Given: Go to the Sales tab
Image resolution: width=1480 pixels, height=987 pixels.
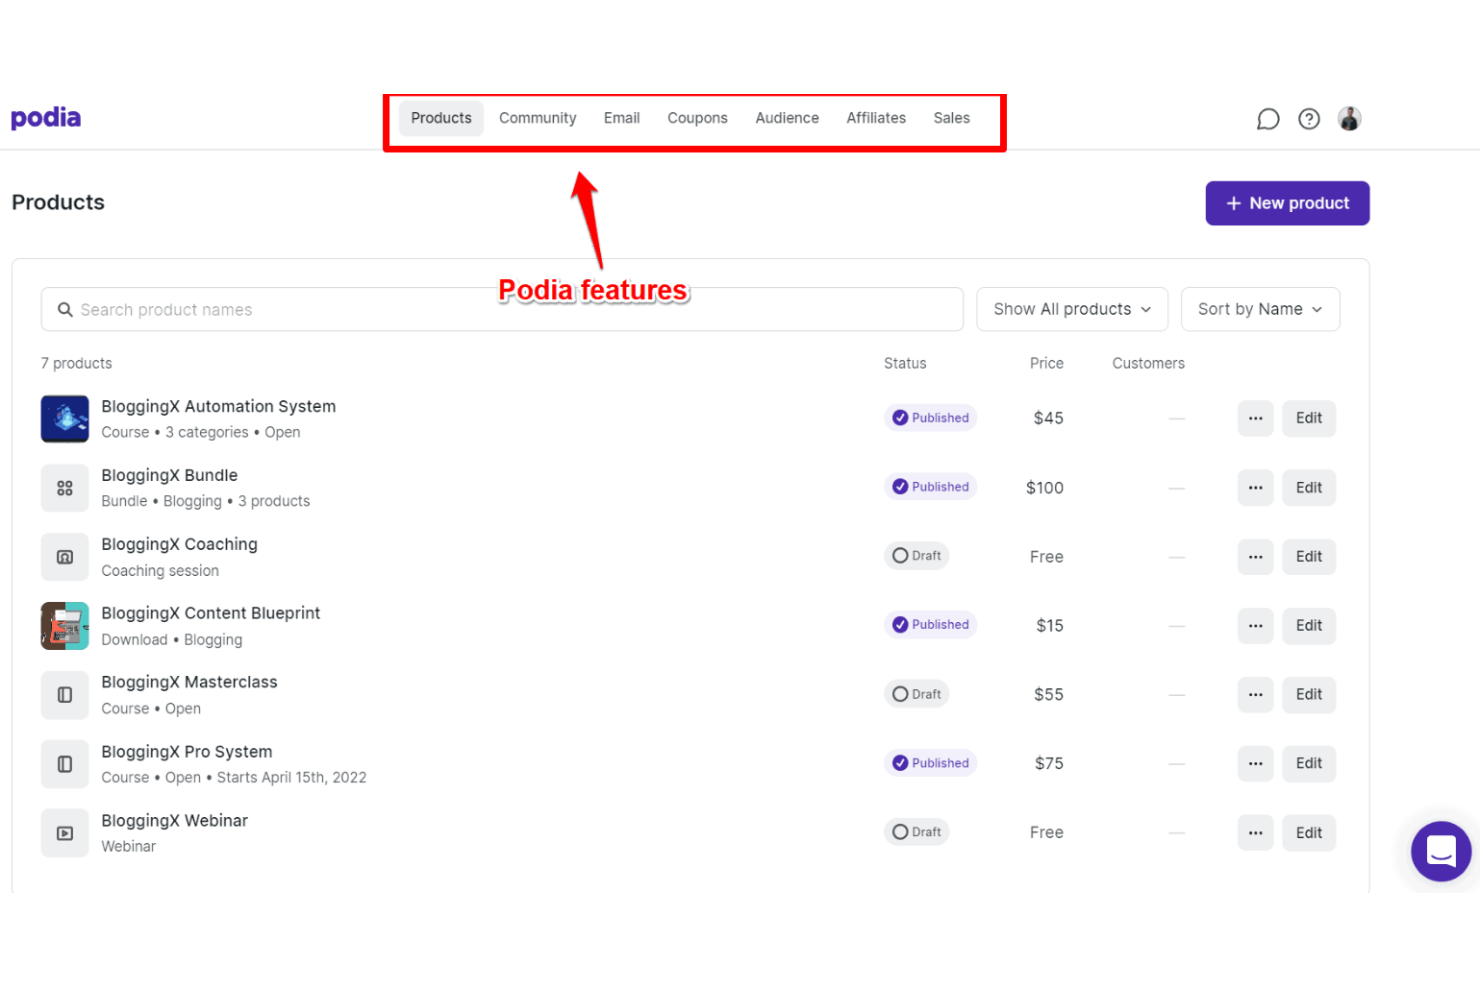Looking at the screenshot, I should pyautogui.click(x=952, y=118).
